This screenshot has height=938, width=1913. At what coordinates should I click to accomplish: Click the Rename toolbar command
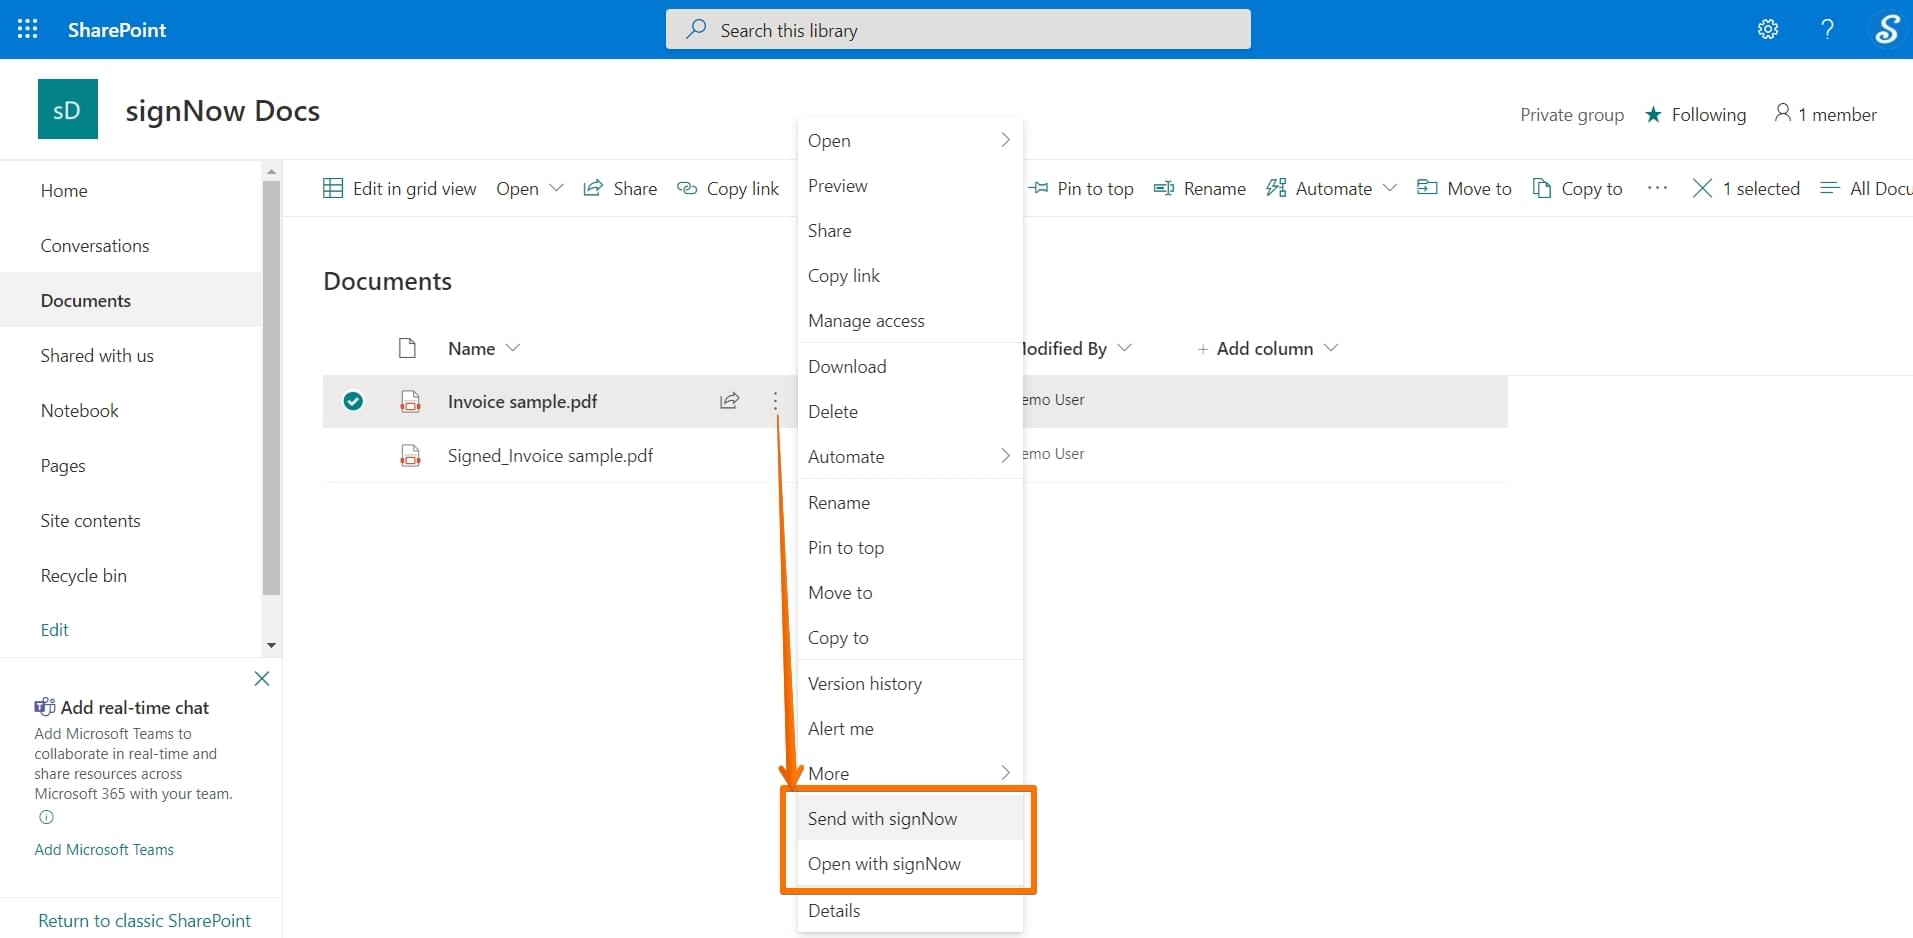click(1200, 188)
